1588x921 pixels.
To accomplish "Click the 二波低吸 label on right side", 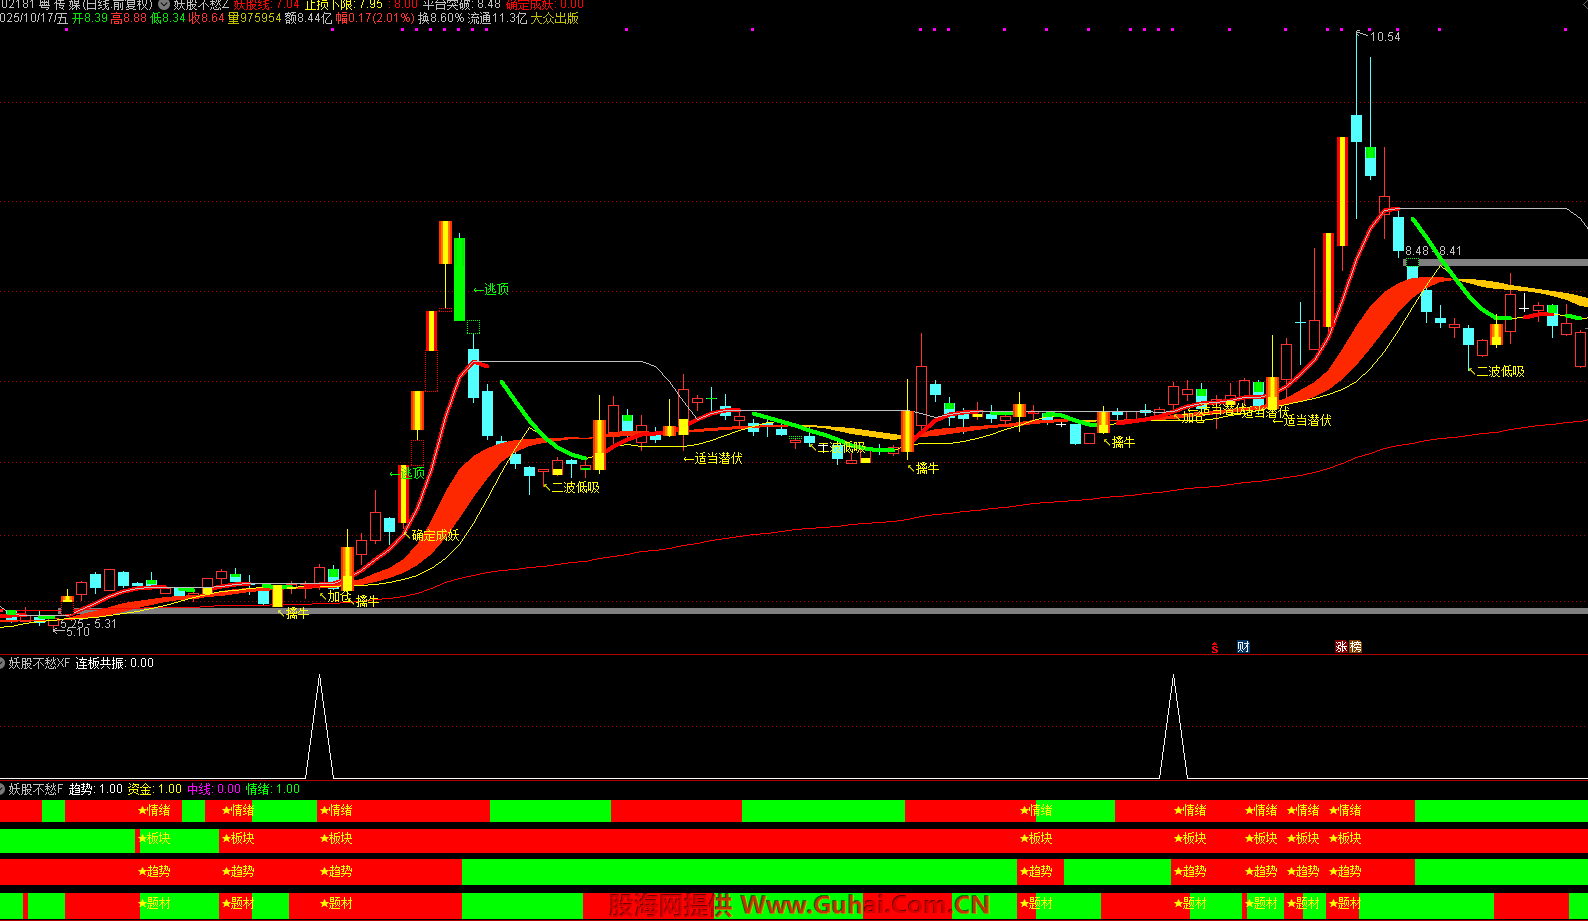I will [x=1500, y=371].
